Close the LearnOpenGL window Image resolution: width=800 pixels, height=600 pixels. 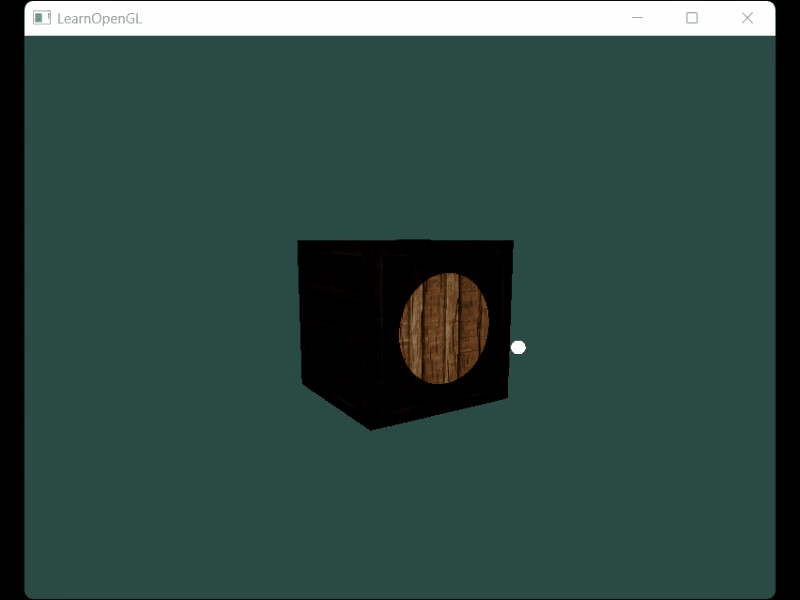[x=747, y=18]
